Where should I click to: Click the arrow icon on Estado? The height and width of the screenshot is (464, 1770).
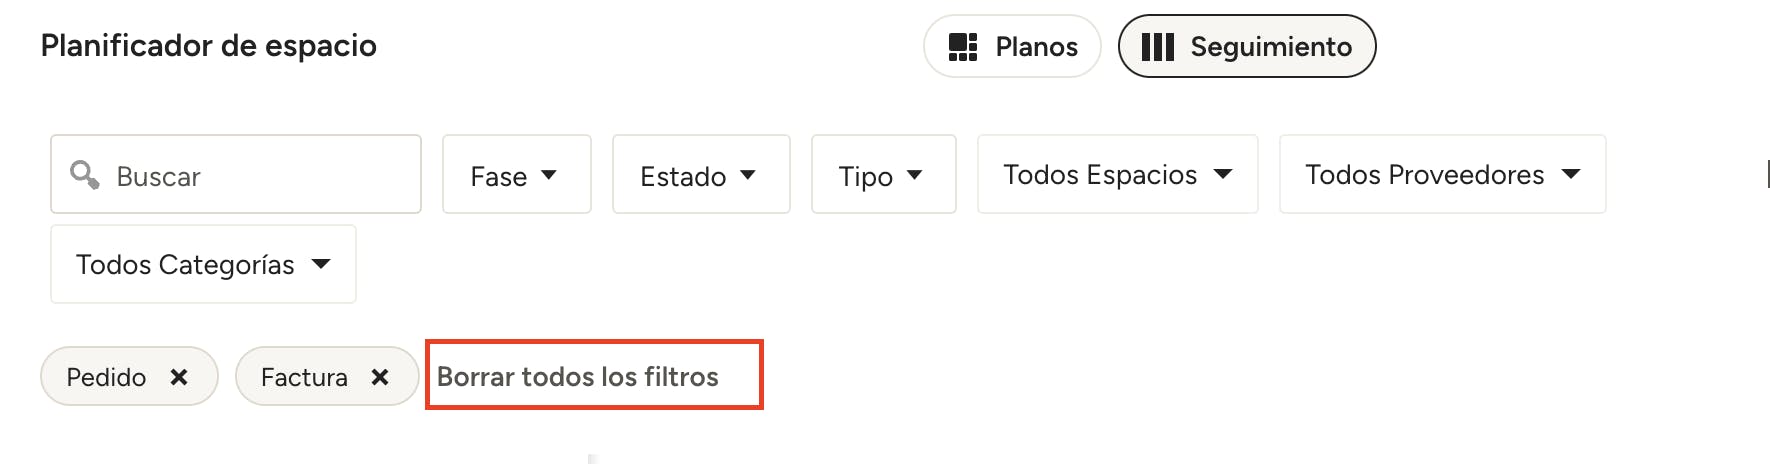click(748, 175)
